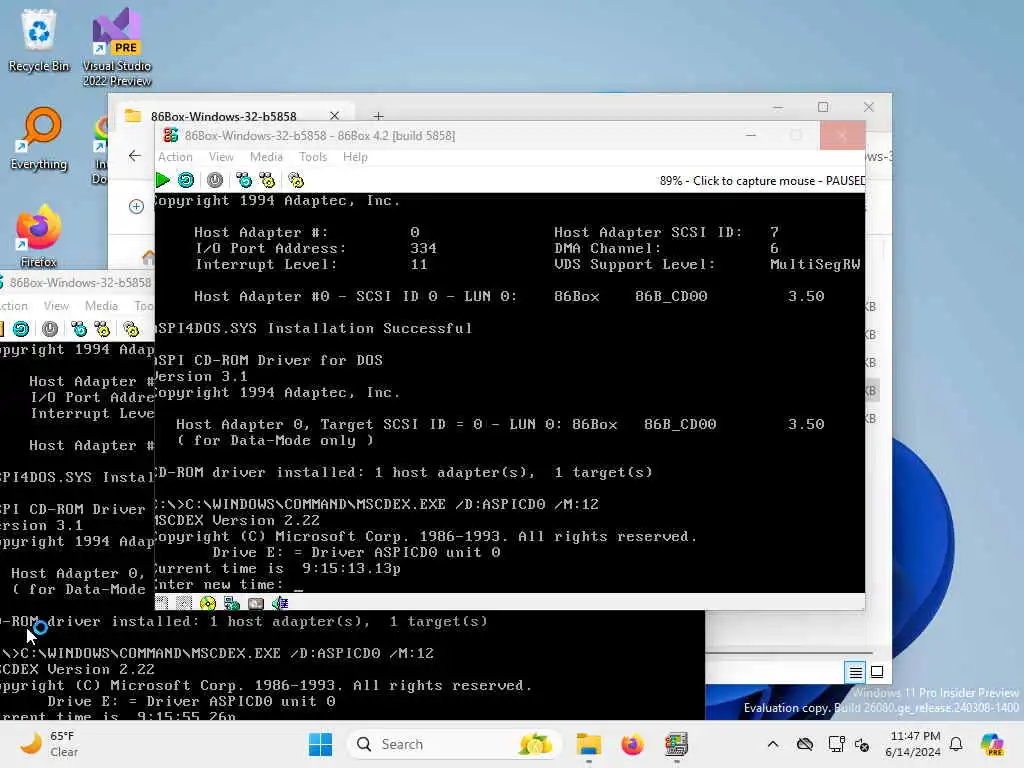This screenshot has height=768, width=1024.
Task: Send Ctrl+Alt+Del using the teal keys icon, front window
Action: [244, 180]
